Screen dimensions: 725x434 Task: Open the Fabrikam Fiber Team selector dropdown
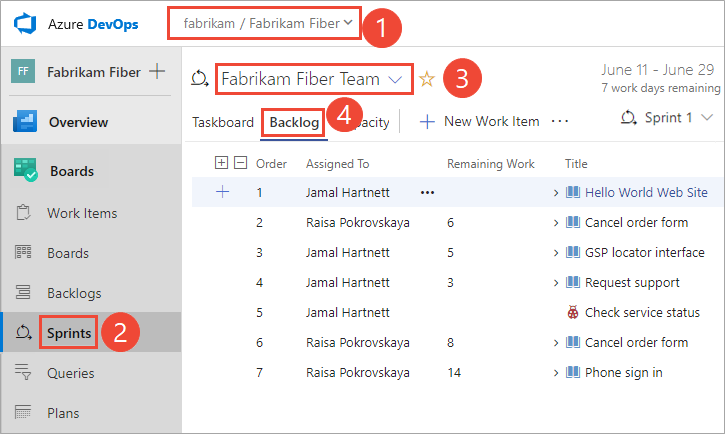click(x=312, y=79)
